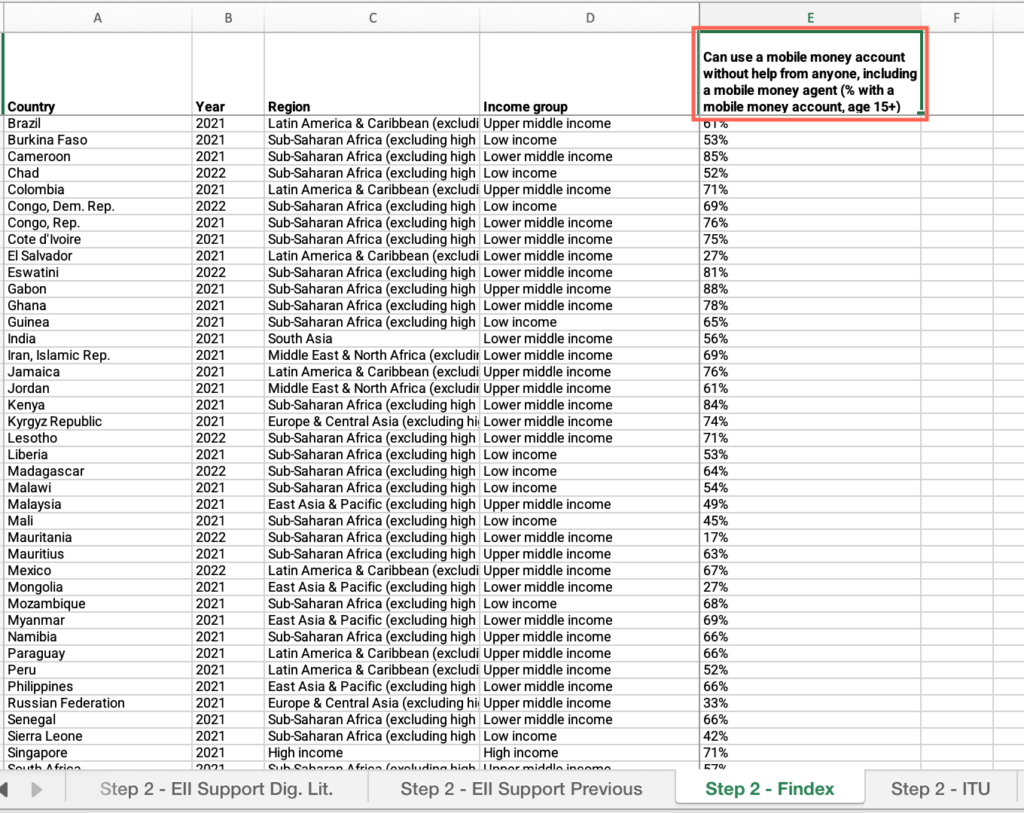Select Mali's 45% value cell
The width and height of the screenshot is (1024, 813).
[x=810, y=520]
